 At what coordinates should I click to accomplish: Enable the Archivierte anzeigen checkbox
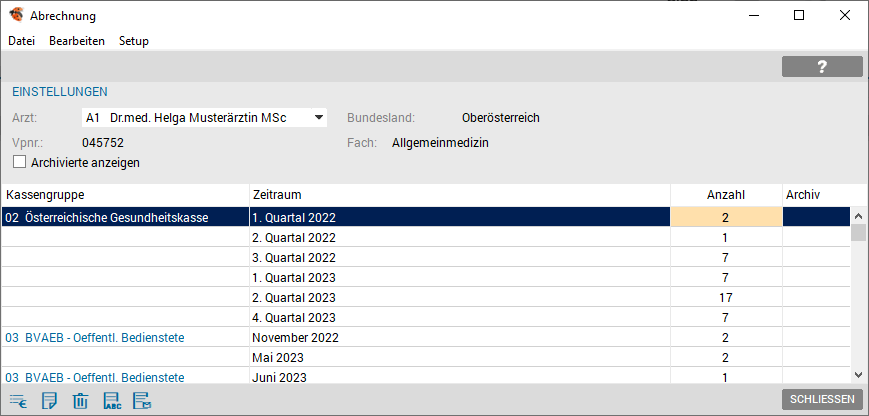(20, 162)
